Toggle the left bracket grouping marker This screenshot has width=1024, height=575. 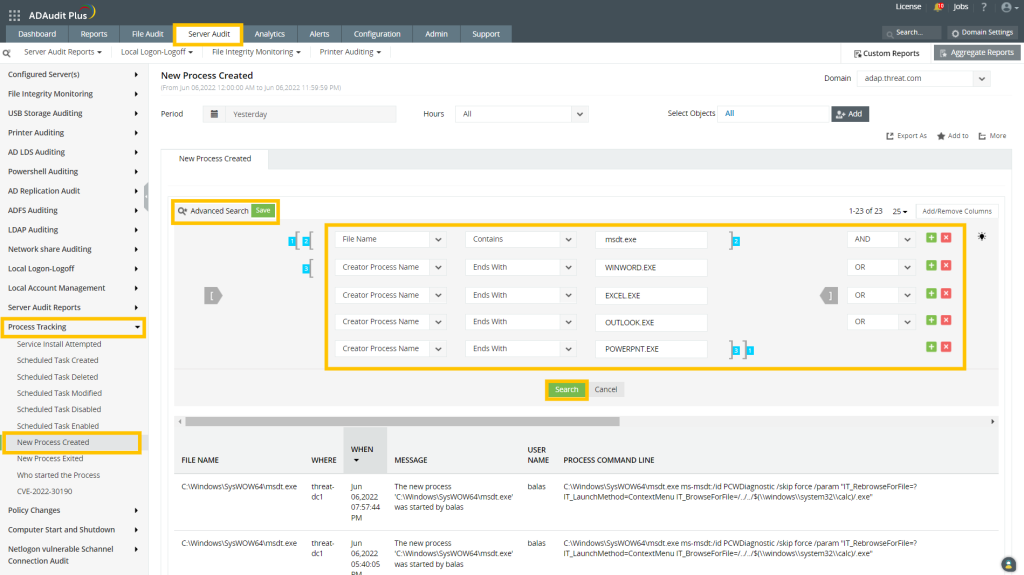coord(214,295)
